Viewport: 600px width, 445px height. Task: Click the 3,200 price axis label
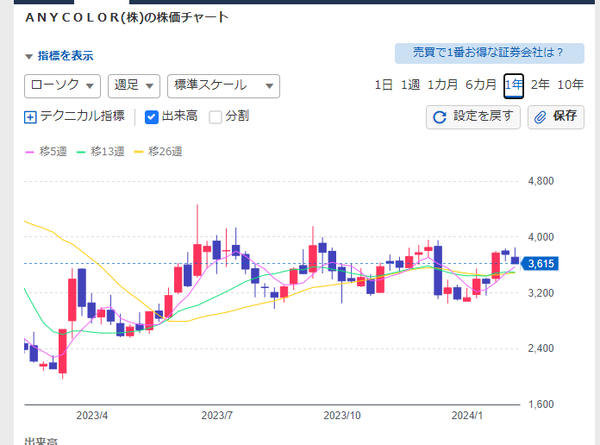click(x=541, y=293)
